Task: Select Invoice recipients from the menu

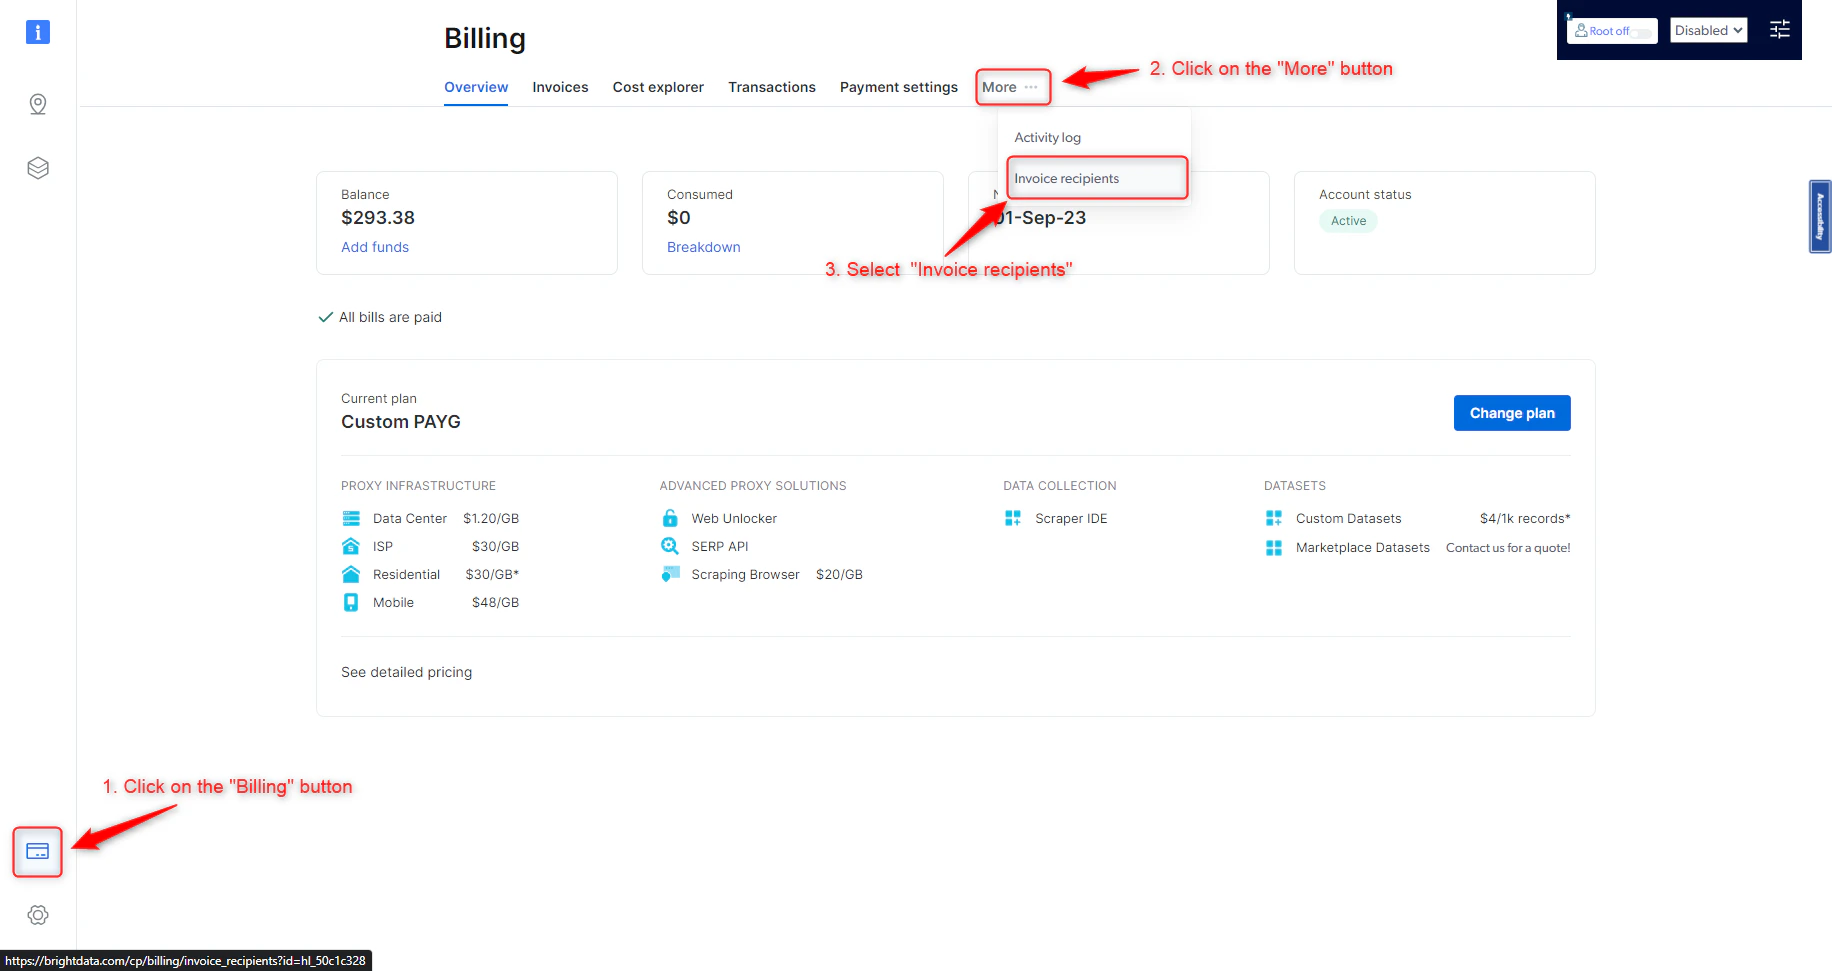Action: 1066,178
